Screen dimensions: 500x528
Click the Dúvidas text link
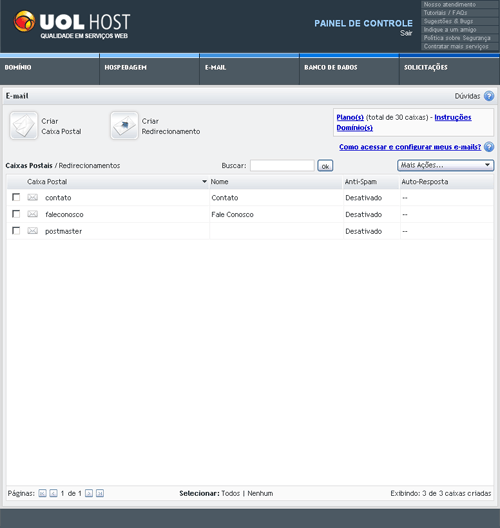467,96
